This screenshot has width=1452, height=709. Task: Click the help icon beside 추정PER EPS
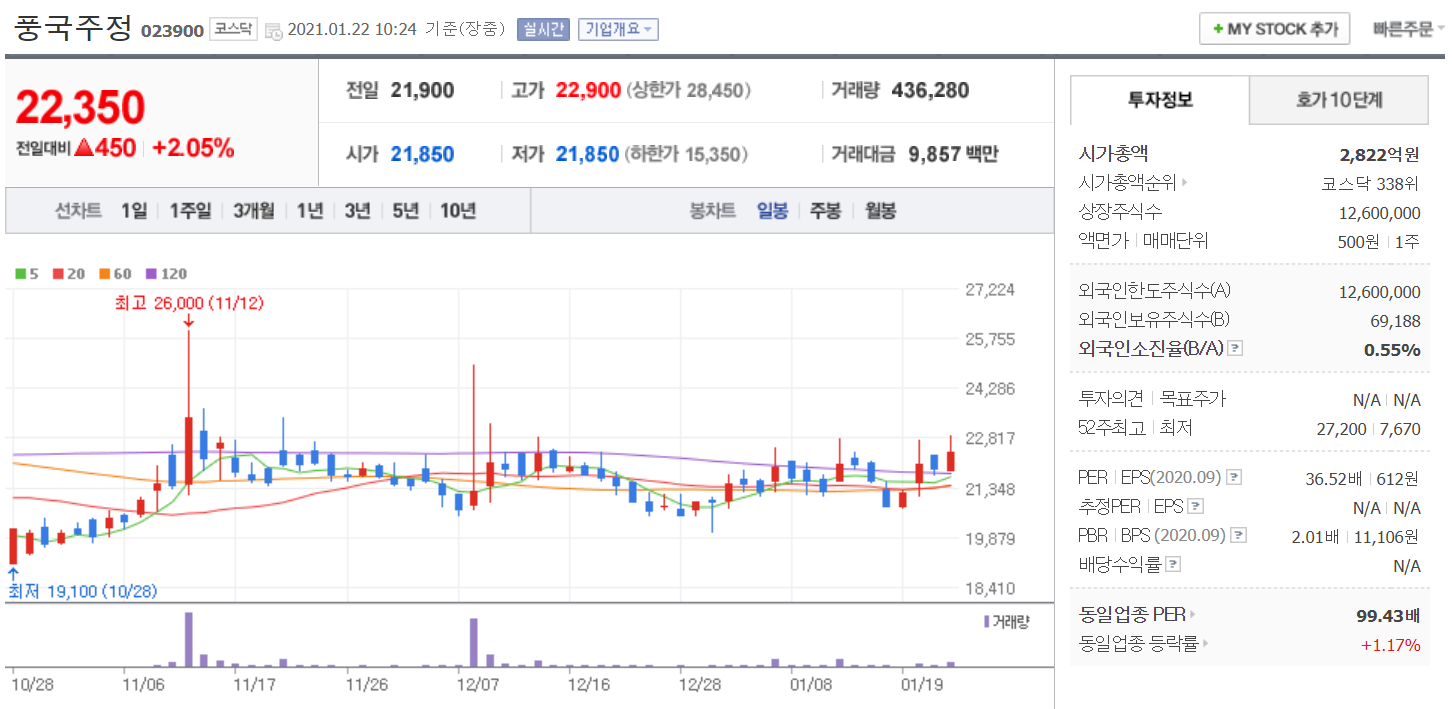(x=1195, y=507)
